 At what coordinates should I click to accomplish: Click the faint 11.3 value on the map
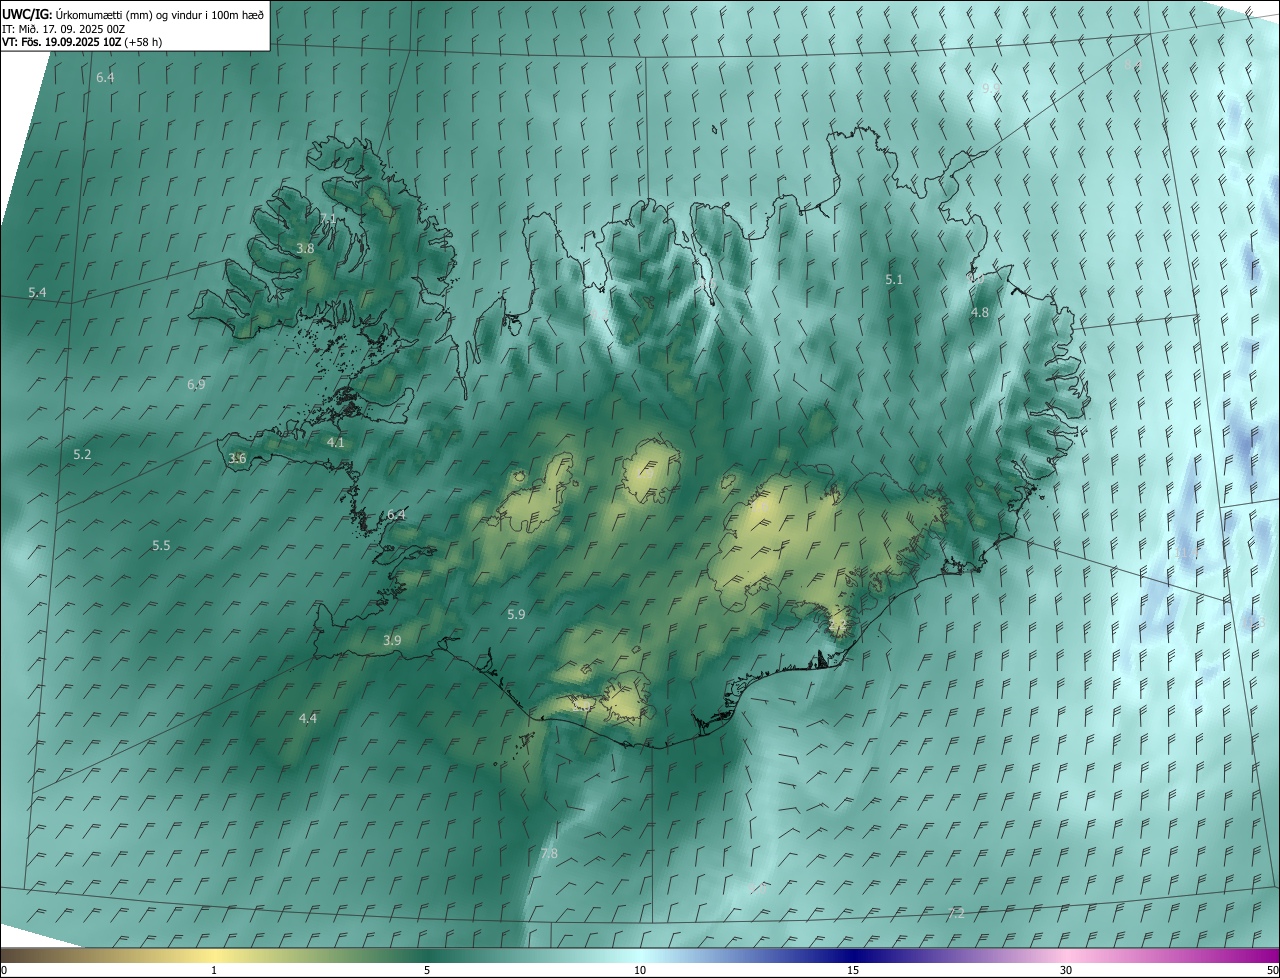click(x=1255, y=623)
